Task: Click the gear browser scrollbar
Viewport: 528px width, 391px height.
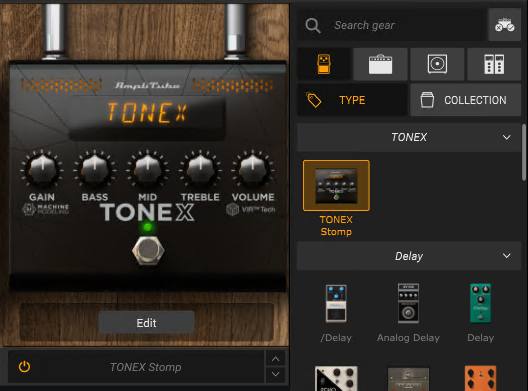Action: click(x=524, y=152)
